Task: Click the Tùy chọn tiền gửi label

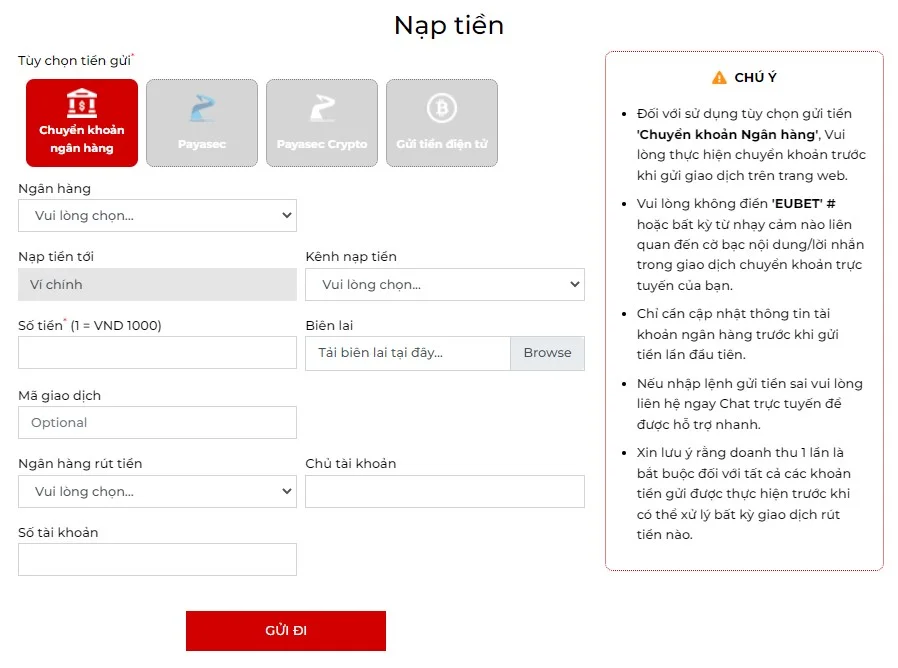Action: tap(74, 61)
